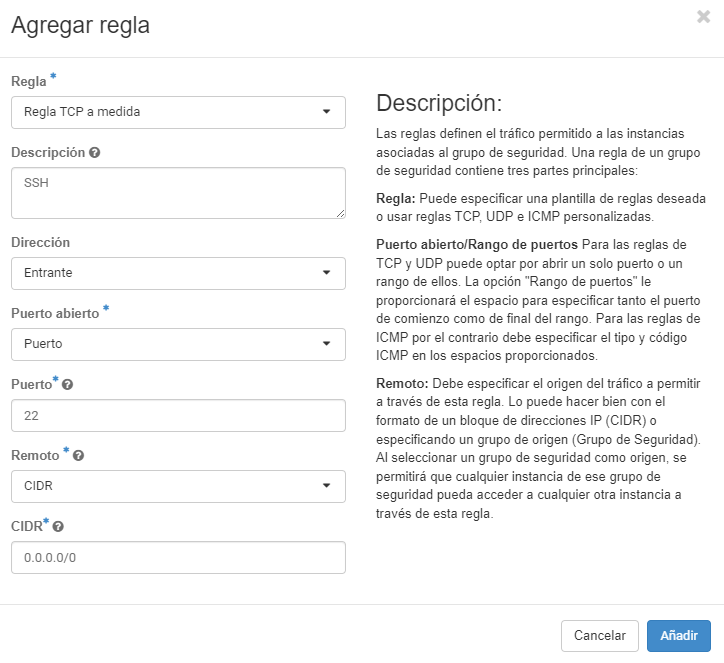The image size is (724, 663).
Task: Click the help icon next to Descripción label
Action: tap(95, 153)
